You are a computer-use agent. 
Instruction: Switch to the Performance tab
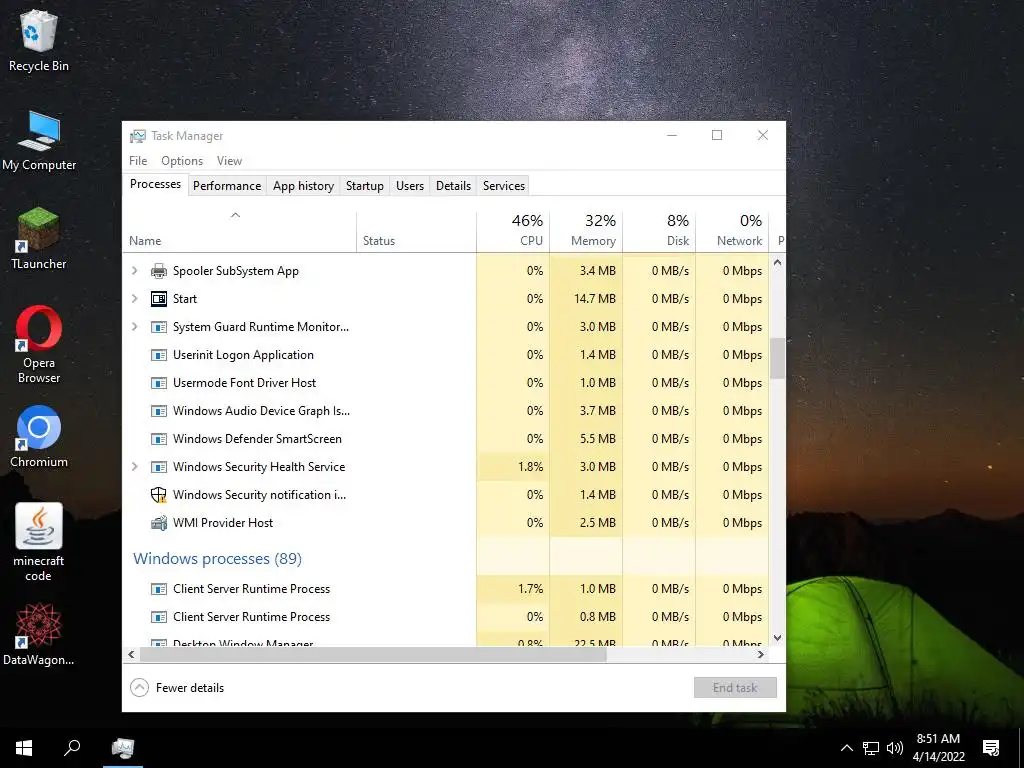[x=227, y=185]
